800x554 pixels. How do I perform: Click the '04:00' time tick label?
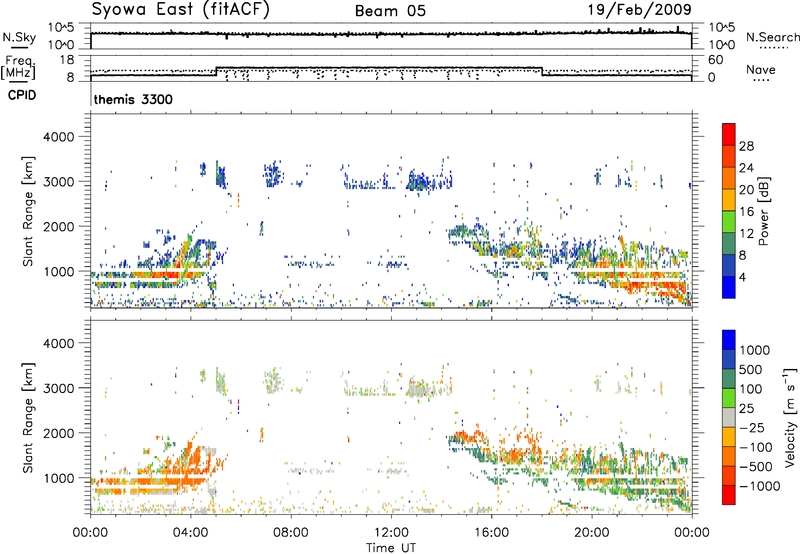coord(190,533)
